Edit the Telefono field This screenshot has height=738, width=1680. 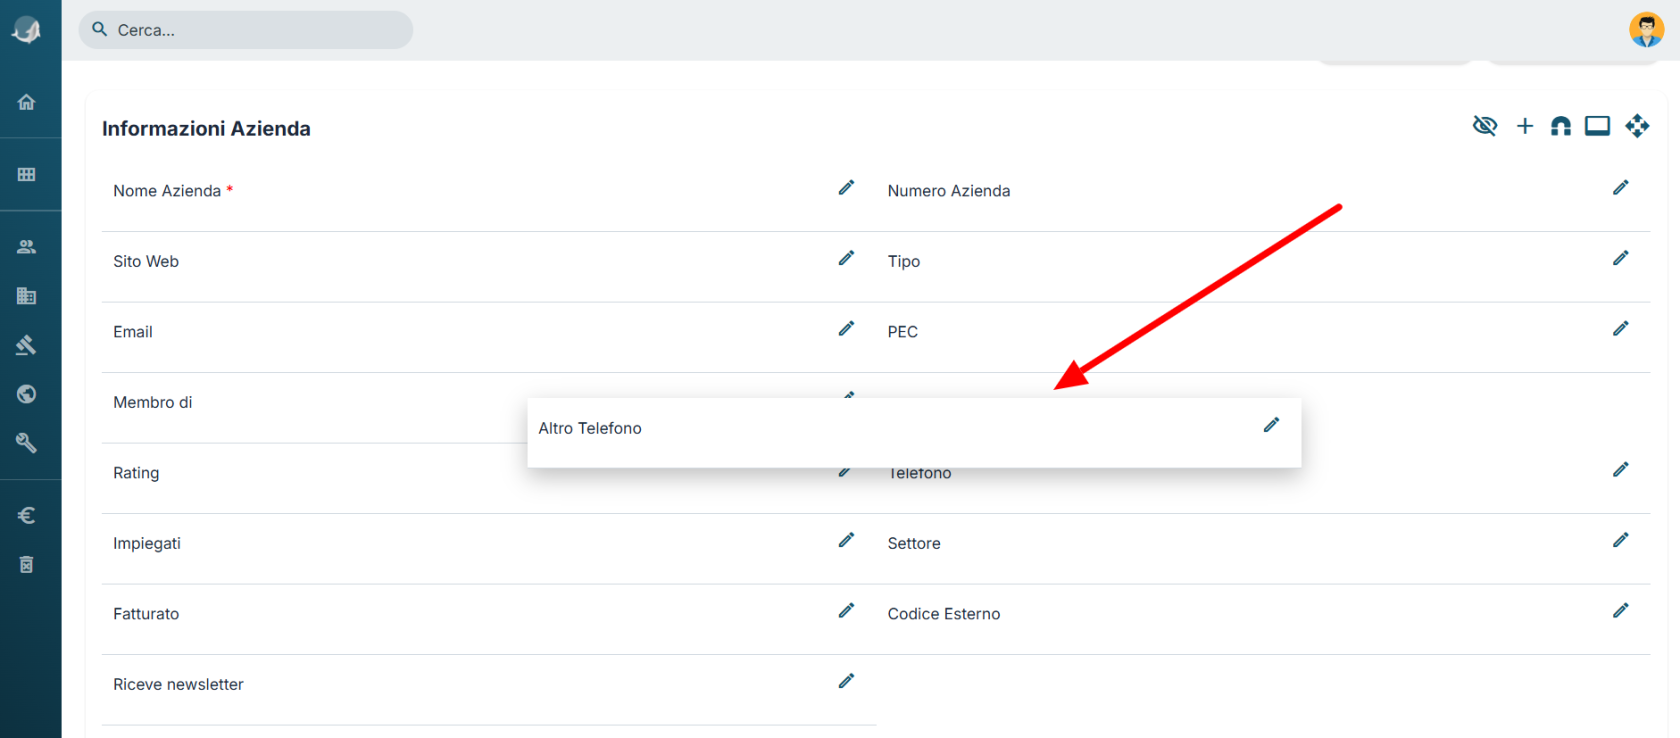click(1621, 470)
